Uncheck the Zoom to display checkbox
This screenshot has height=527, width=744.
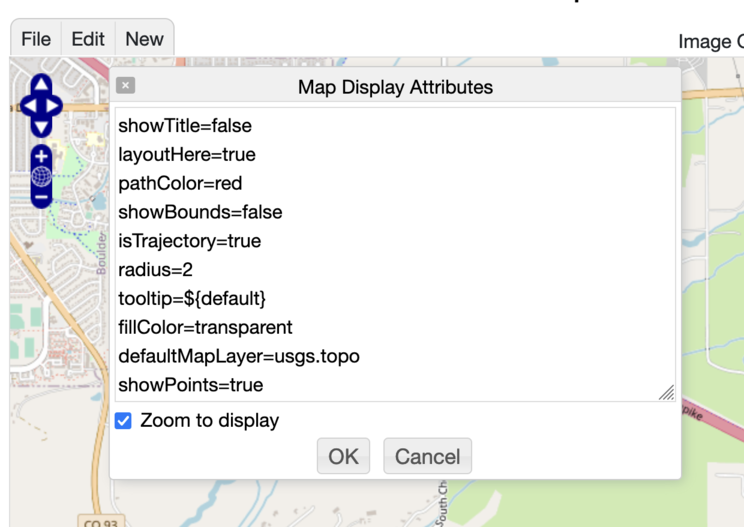123,421
